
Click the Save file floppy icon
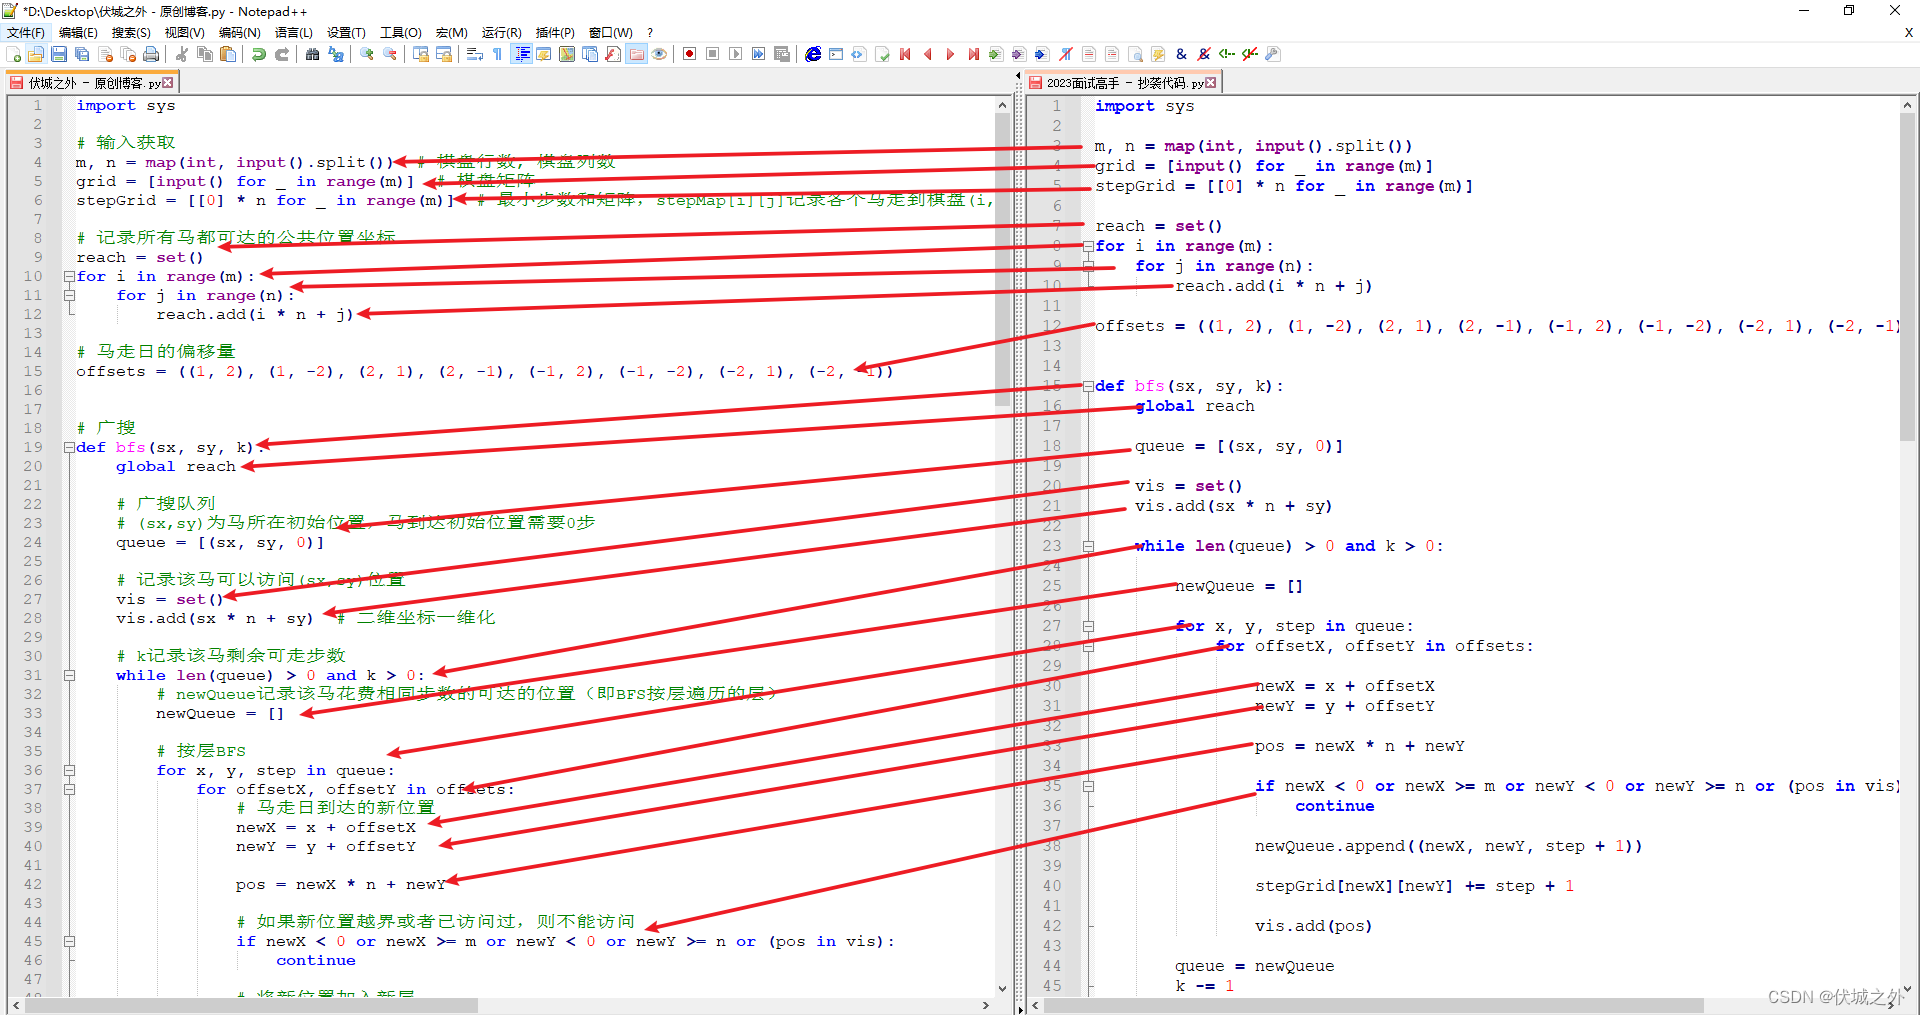pyautogui.click(x=59, y=54)
